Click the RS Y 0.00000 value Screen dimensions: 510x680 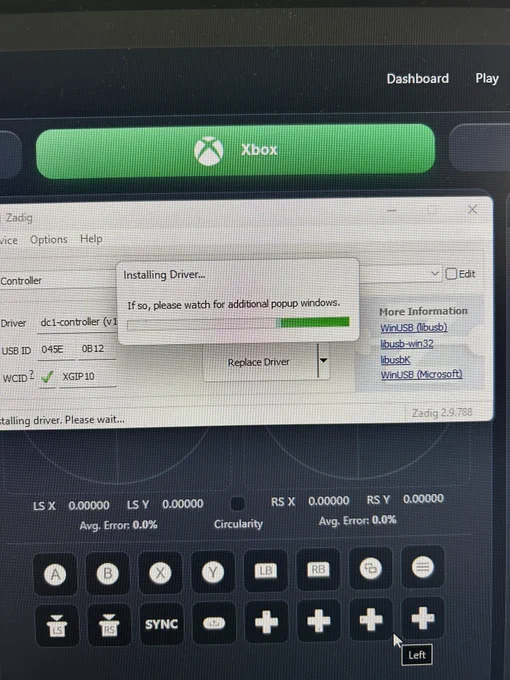click(423, 499)
